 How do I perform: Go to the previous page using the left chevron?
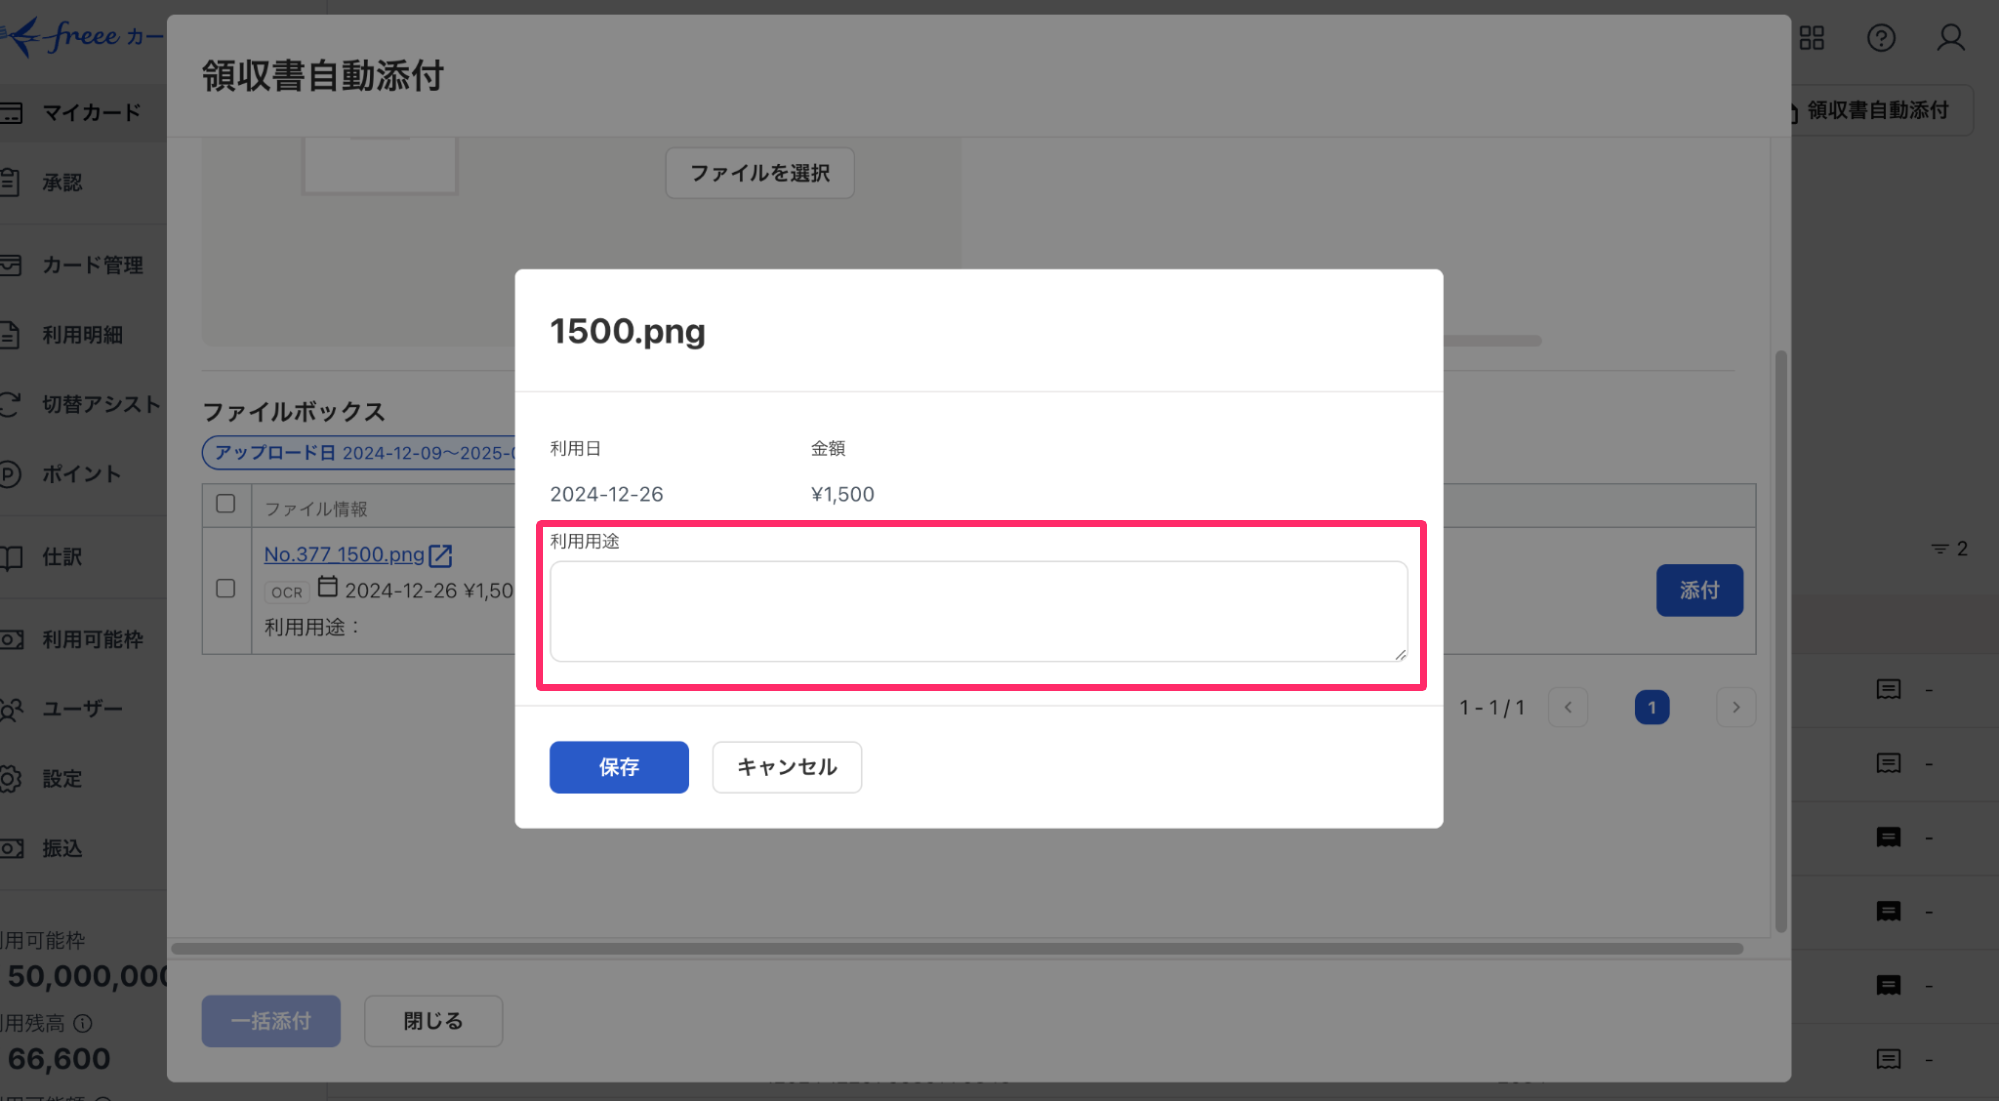[1568, 707]
